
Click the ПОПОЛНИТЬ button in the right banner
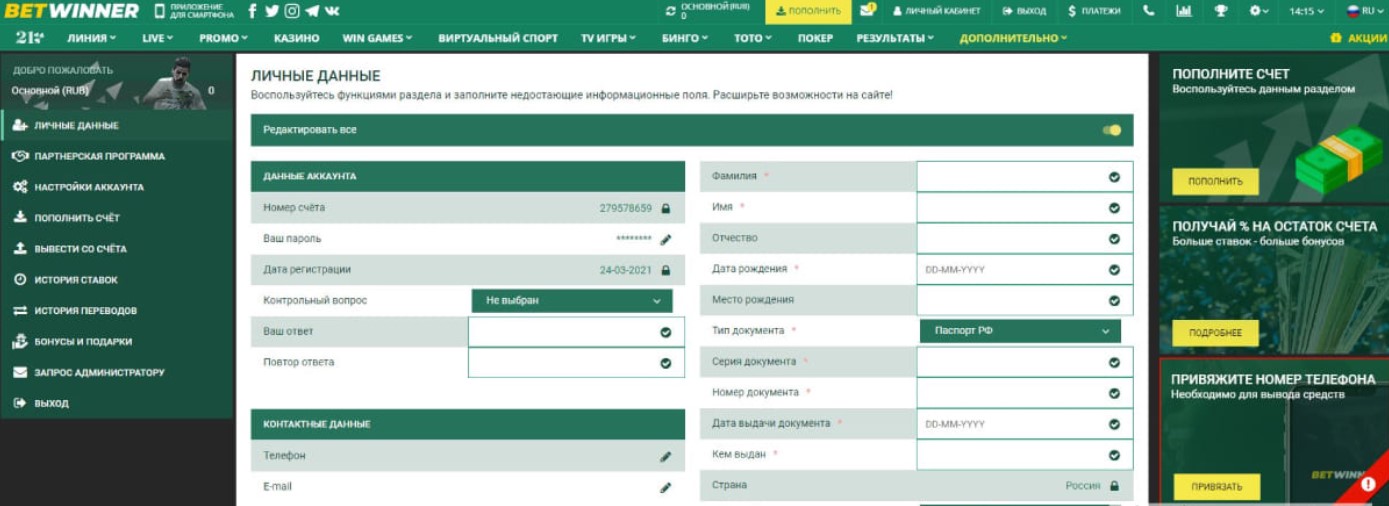pos(1215,182)
